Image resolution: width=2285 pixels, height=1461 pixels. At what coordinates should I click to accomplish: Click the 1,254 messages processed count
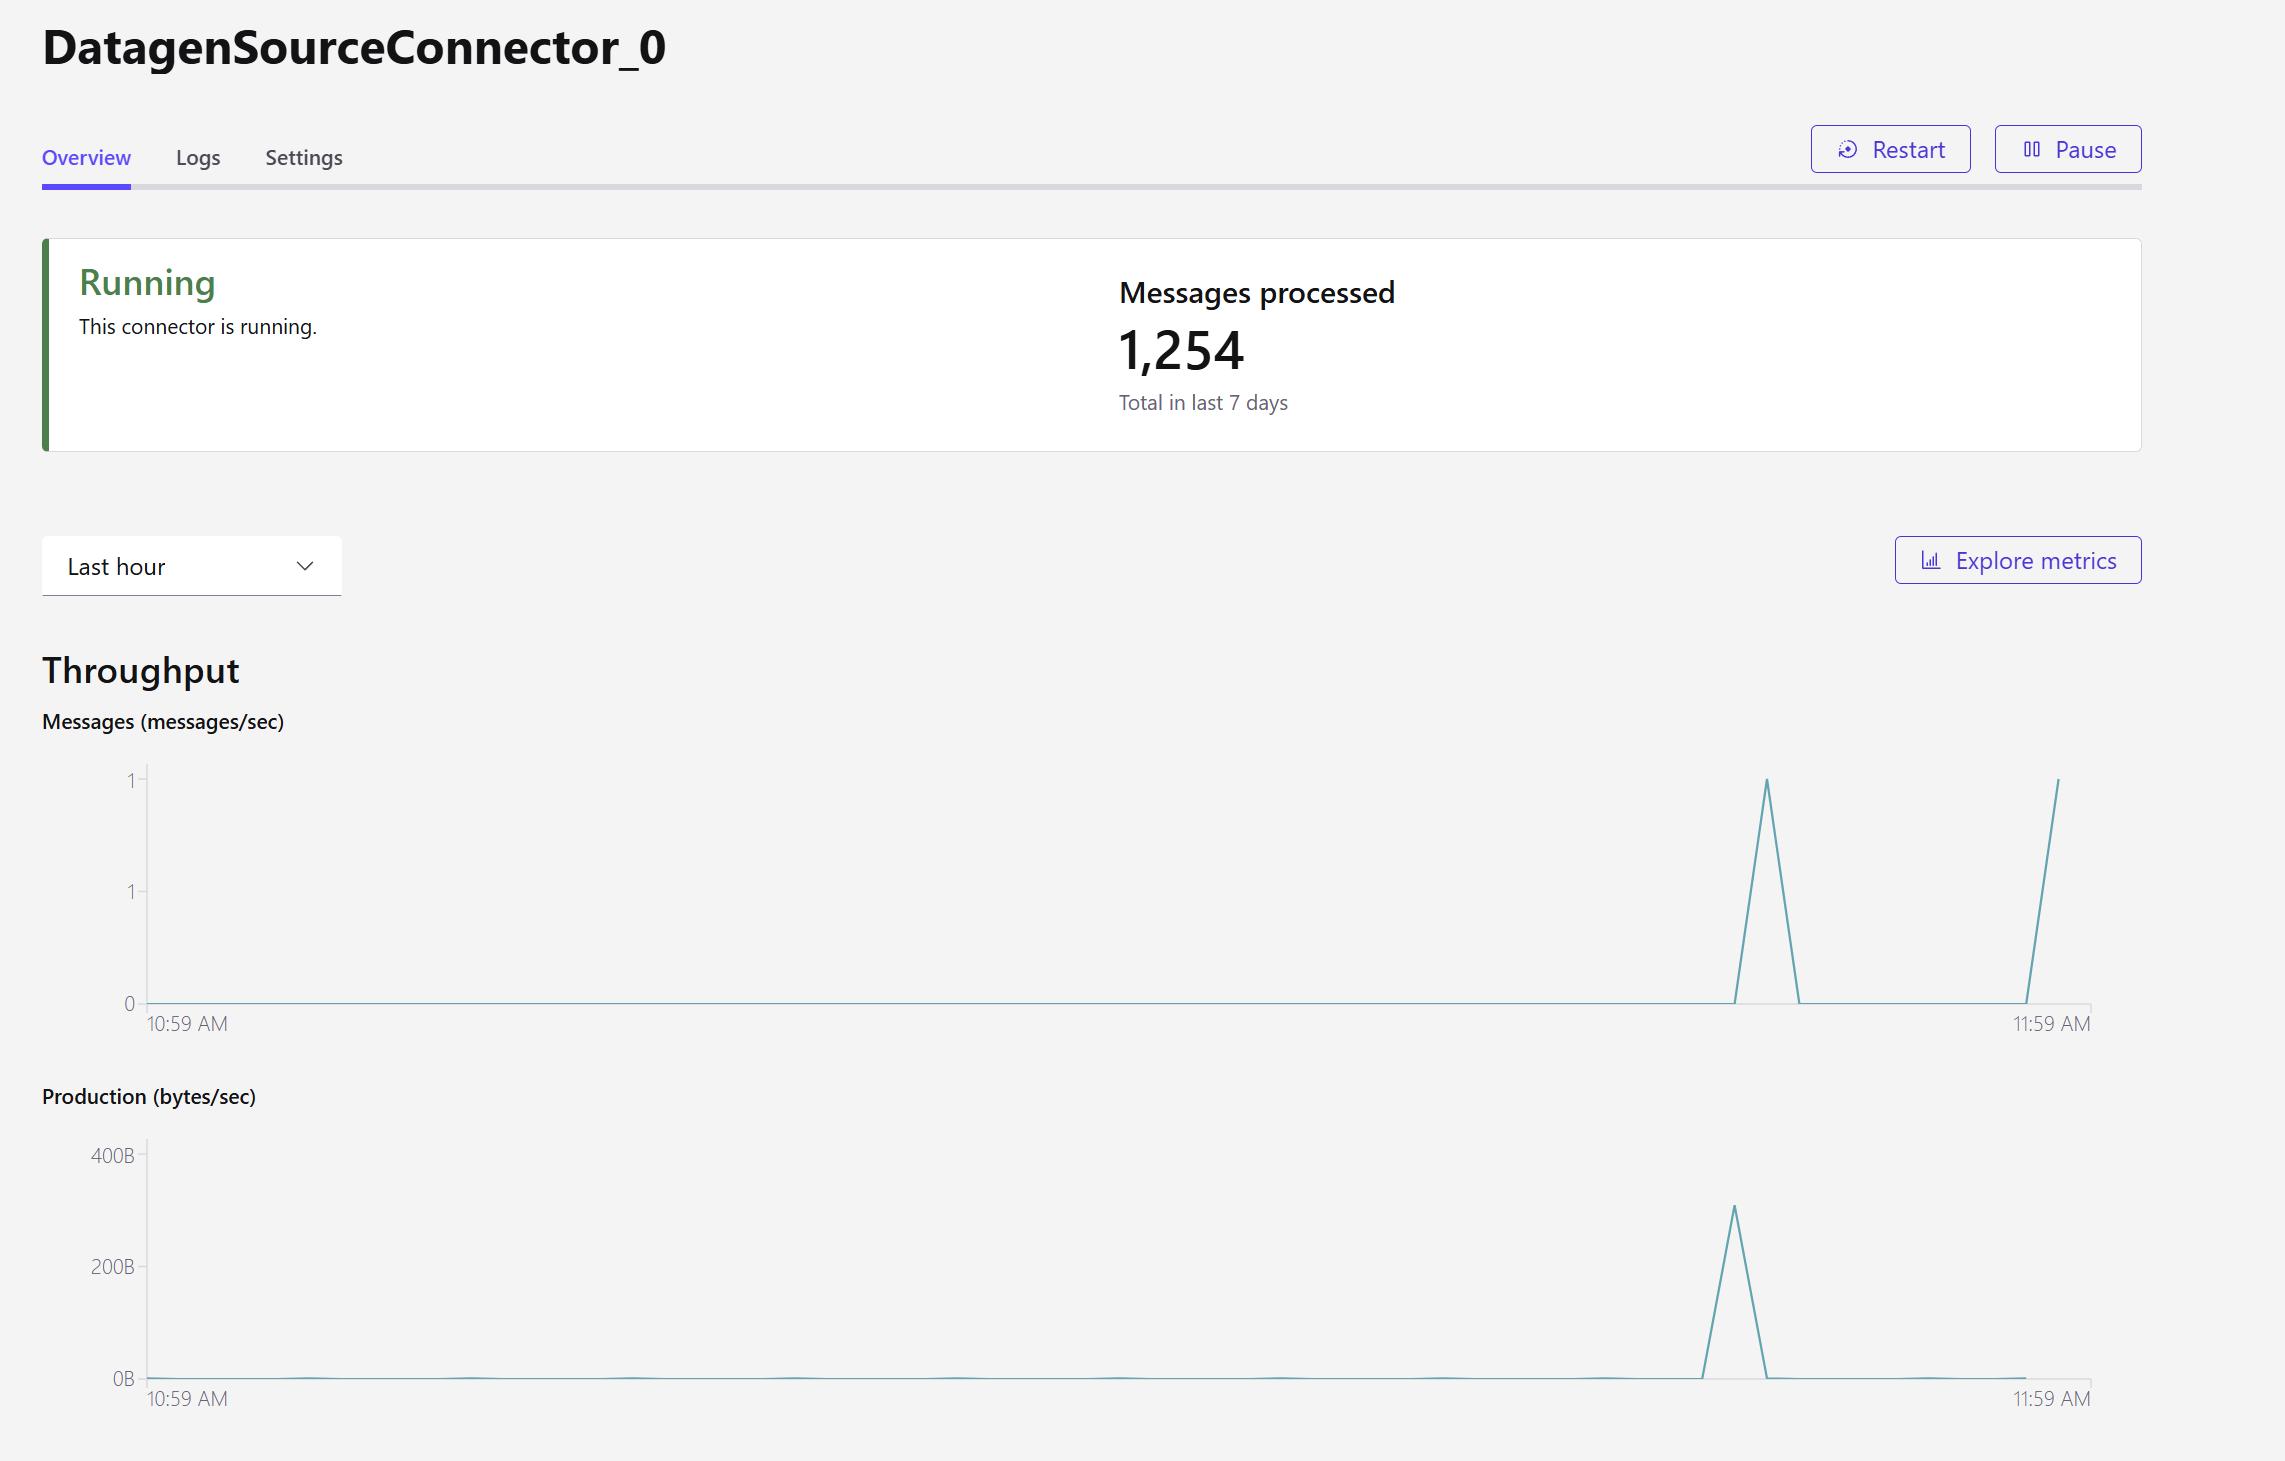(x=1181, y=351)
